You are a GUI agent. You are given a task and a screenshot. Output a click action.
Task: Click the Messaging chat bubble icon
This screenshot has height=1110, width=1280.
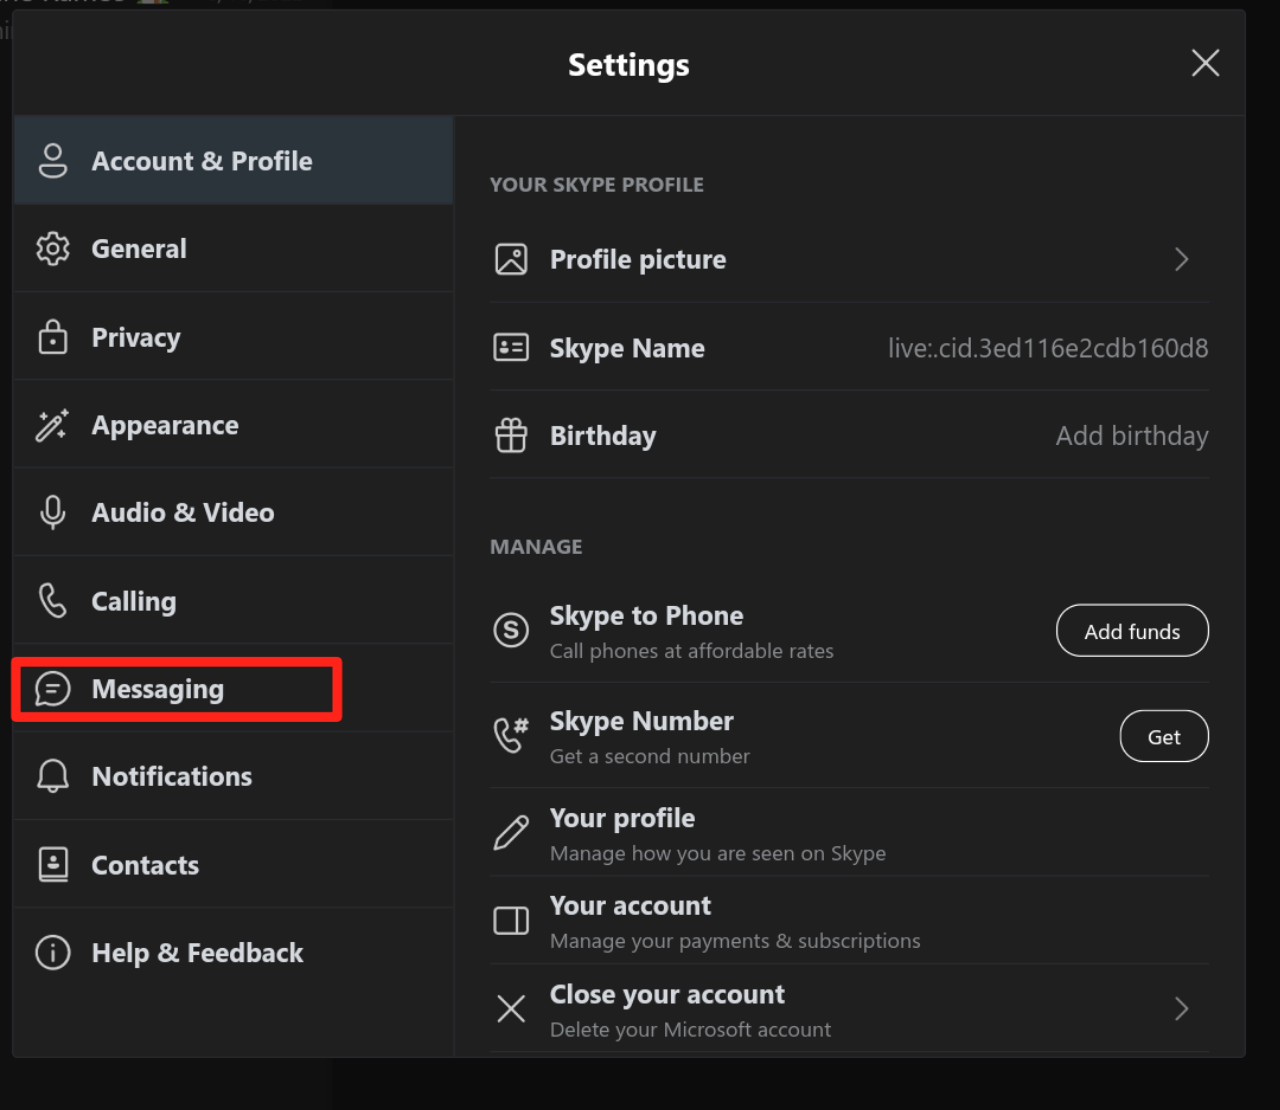click(x=53, y=689)
